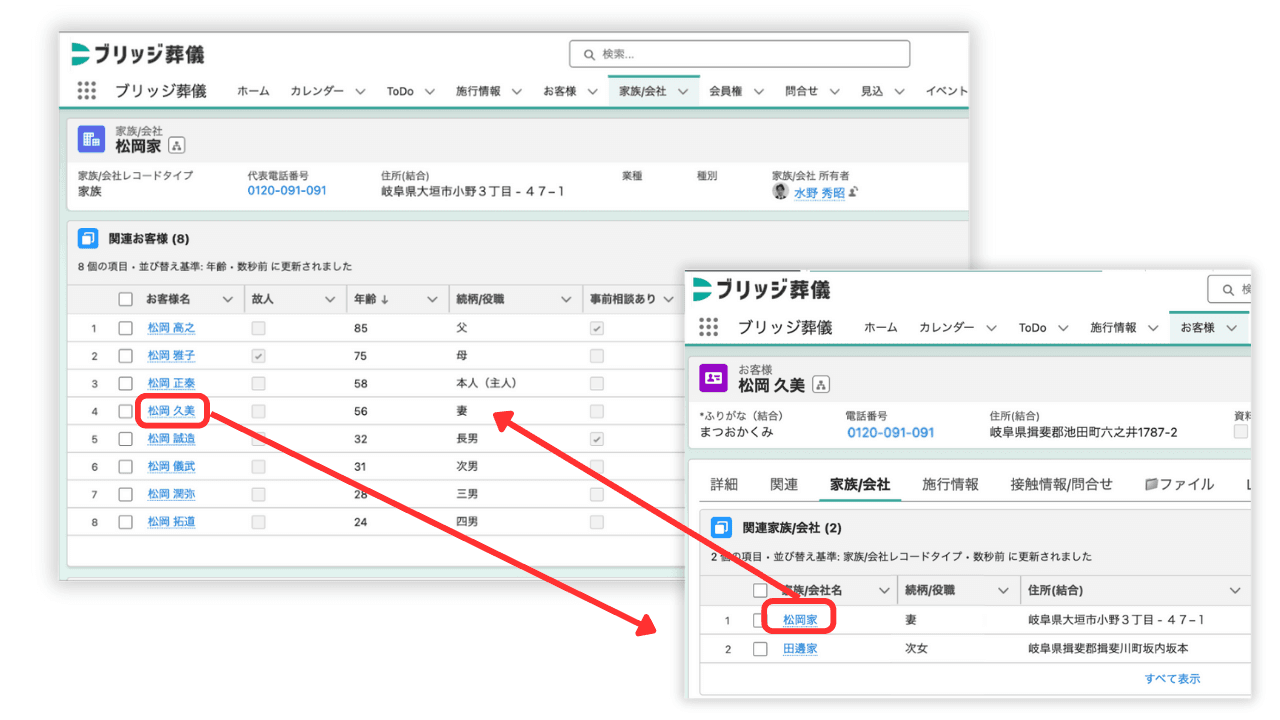Click the 検索 search field in 松岡家 window
Screen dimensions: 1280x720
(740, 54)
